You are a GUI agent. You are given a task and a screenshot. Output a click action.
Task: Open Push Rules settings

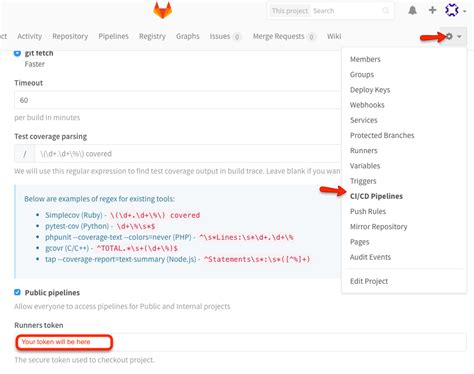pyautogui.click(x=368, y=211)
